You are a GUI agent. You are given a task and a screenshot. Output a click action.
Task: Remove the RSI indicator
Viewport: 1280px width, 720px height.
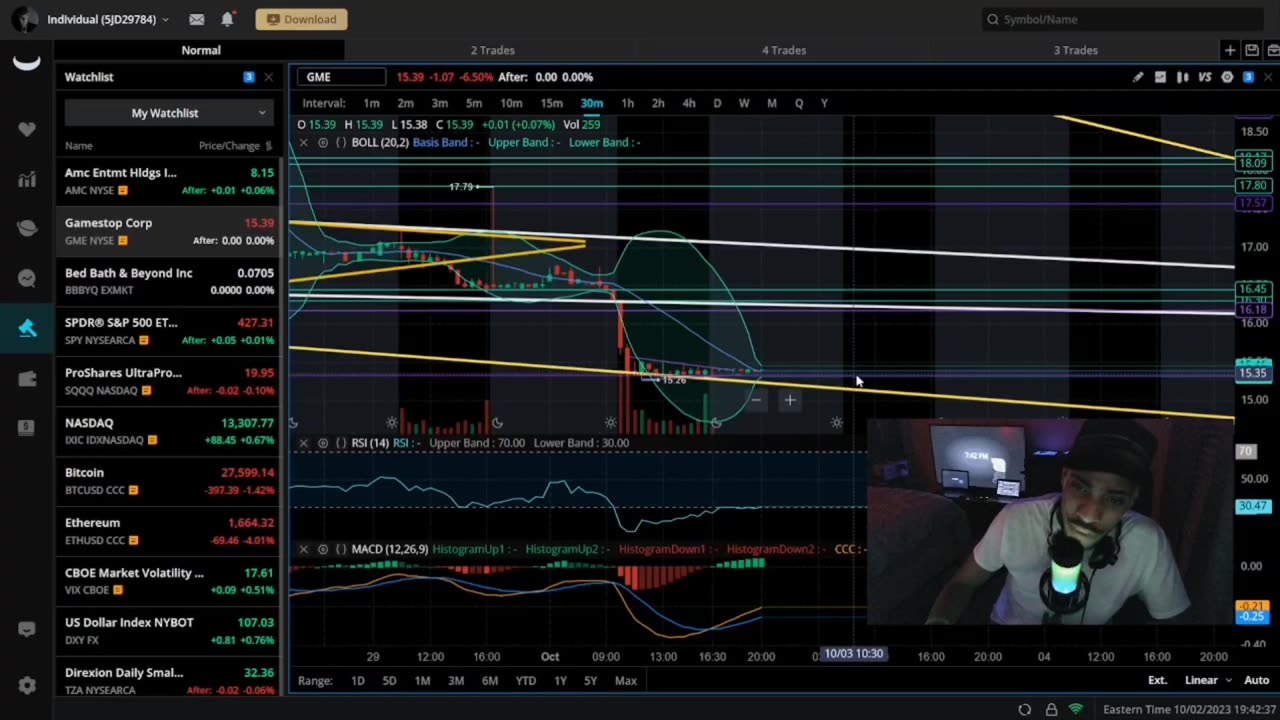pos(304,443)
